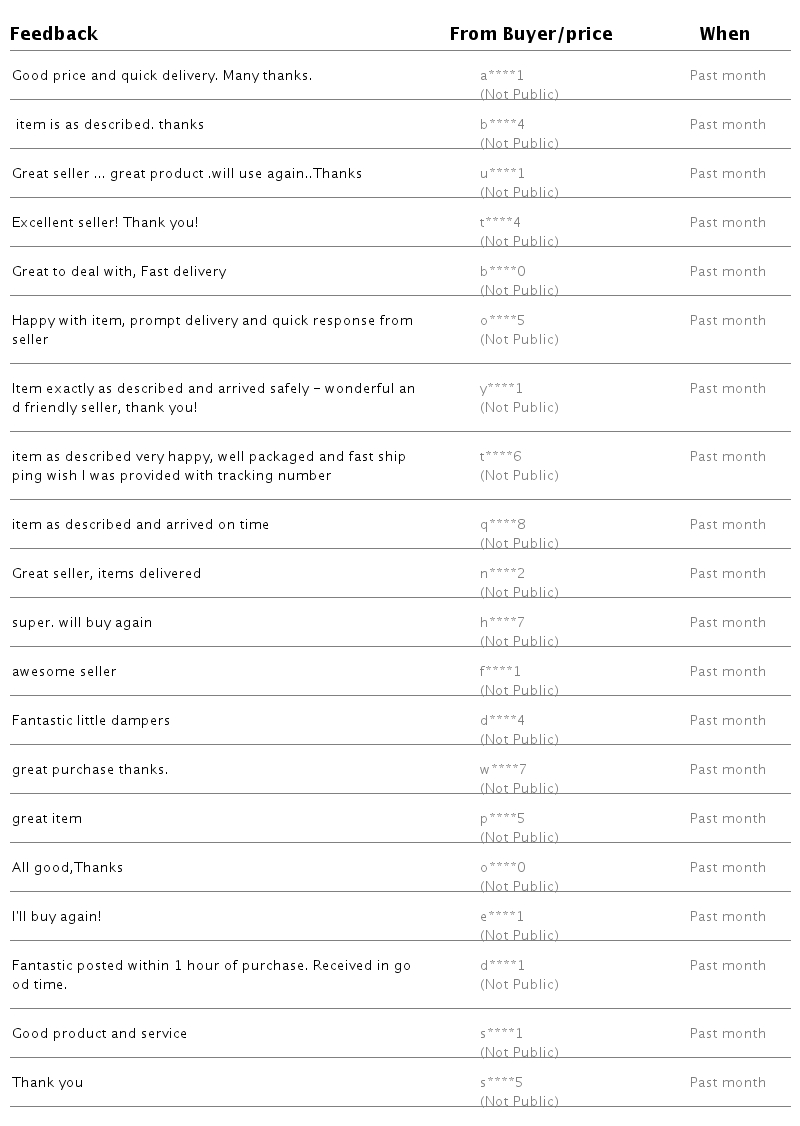Click the "All good,Thanks" feedback comment
This screenshot has width=800, height=1126.
[67, 868]
